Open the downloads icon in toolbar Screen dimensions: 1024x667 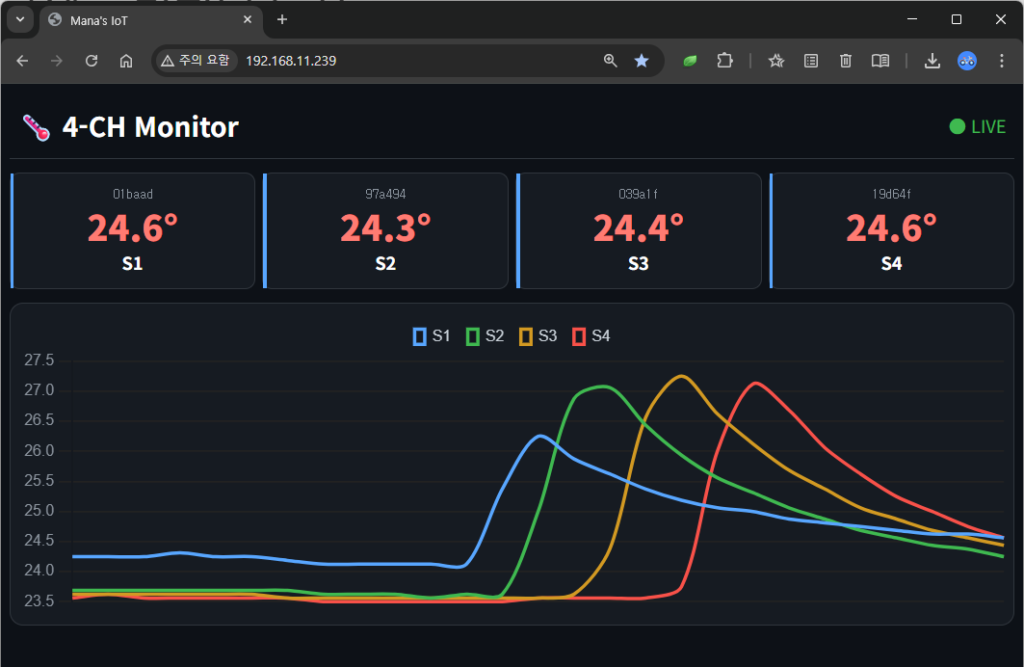[x=932, y=61]
